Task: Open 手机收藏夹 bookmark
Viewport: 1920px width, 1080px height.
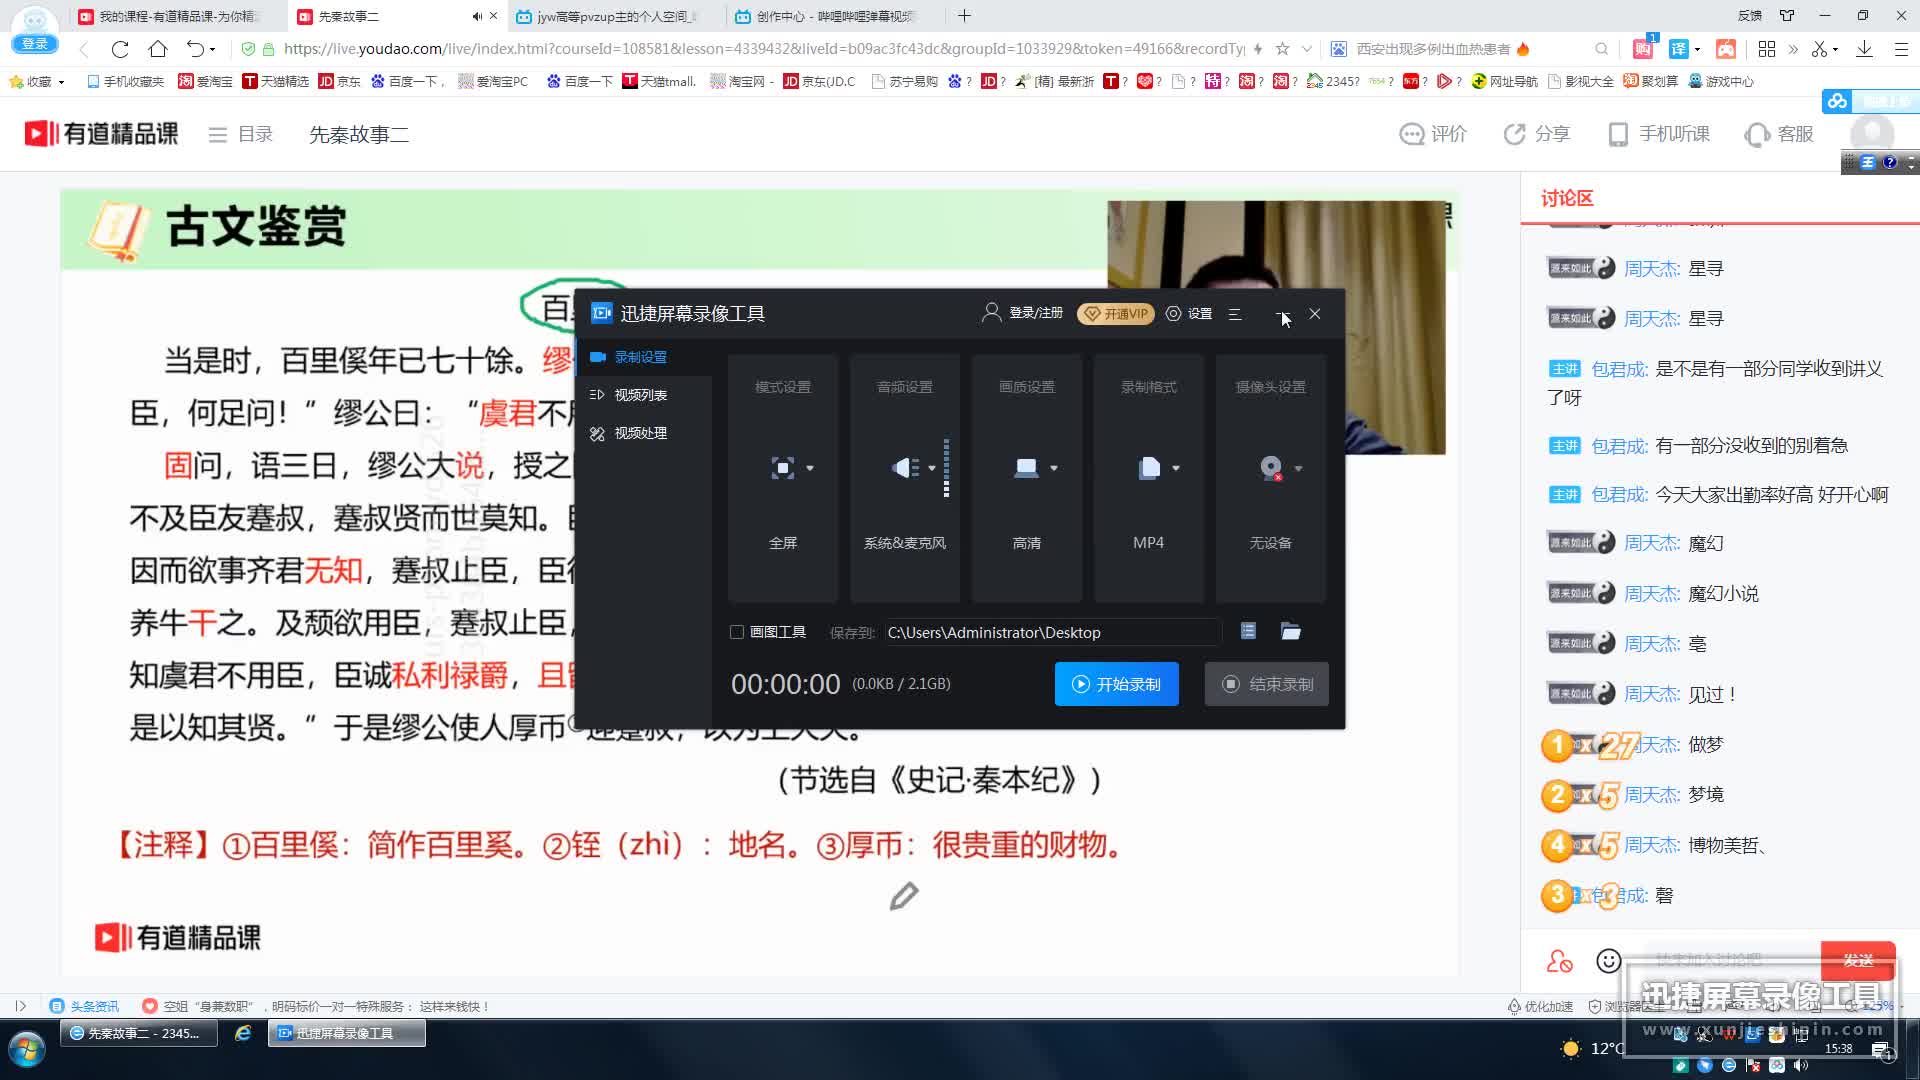Action: pyautogui.click(x=126, y=81)
